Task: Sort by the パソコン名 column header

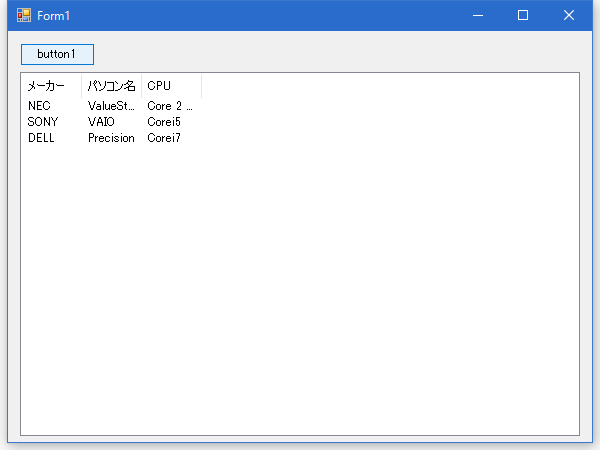Action: pos(111,86)
